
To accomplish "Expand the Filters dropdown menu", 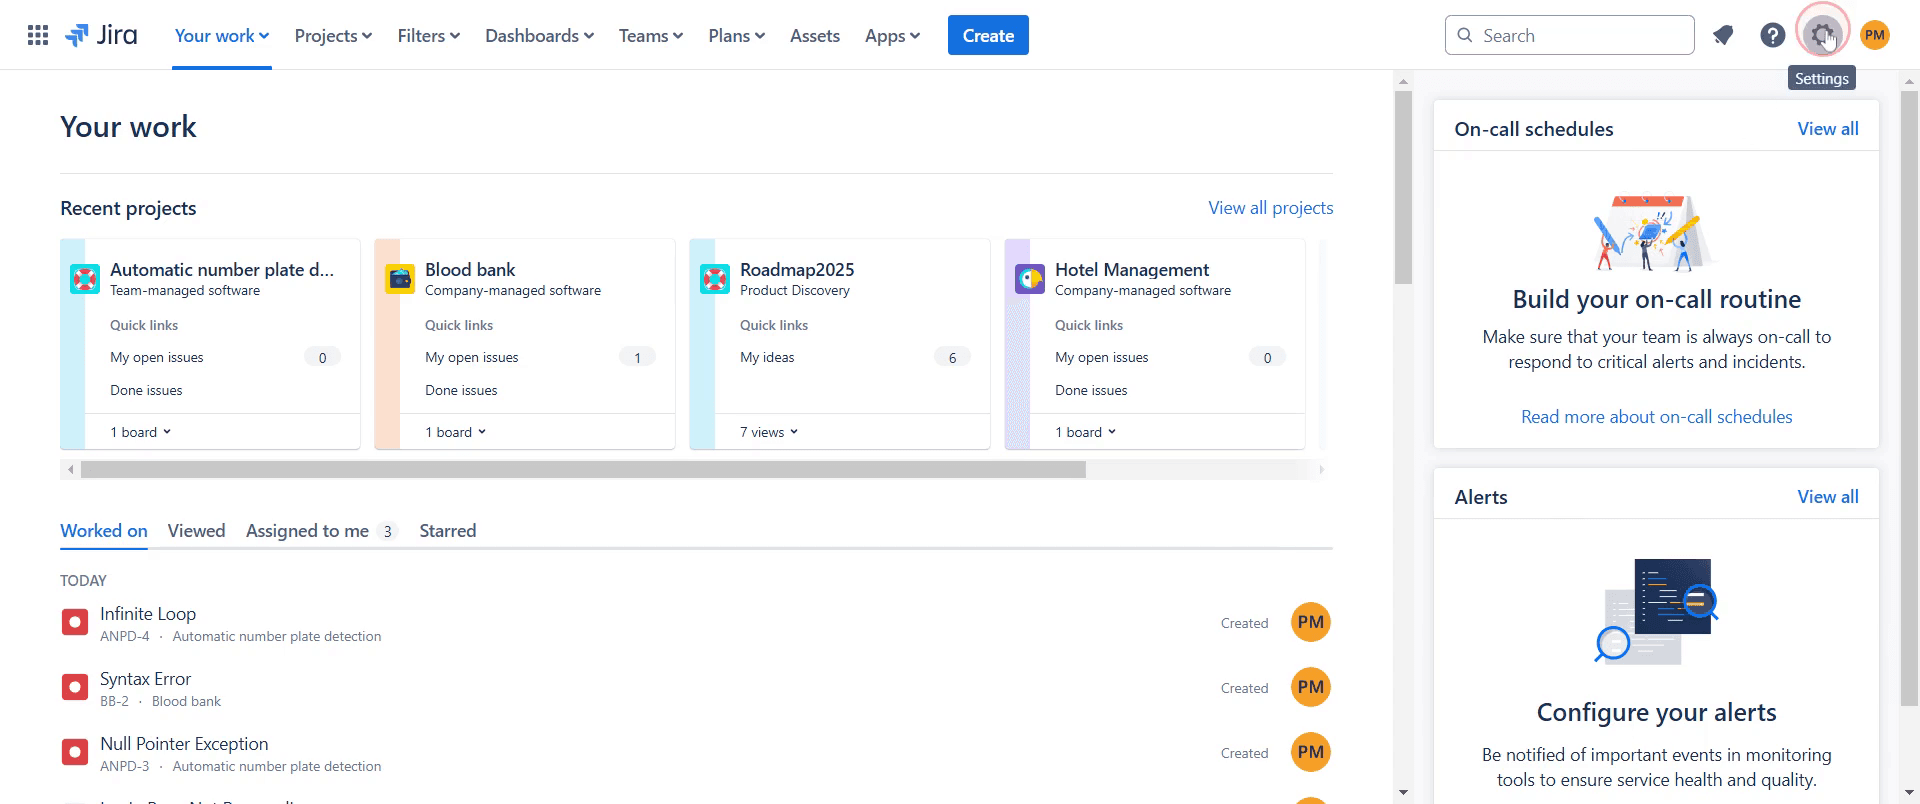I will 428,36.
